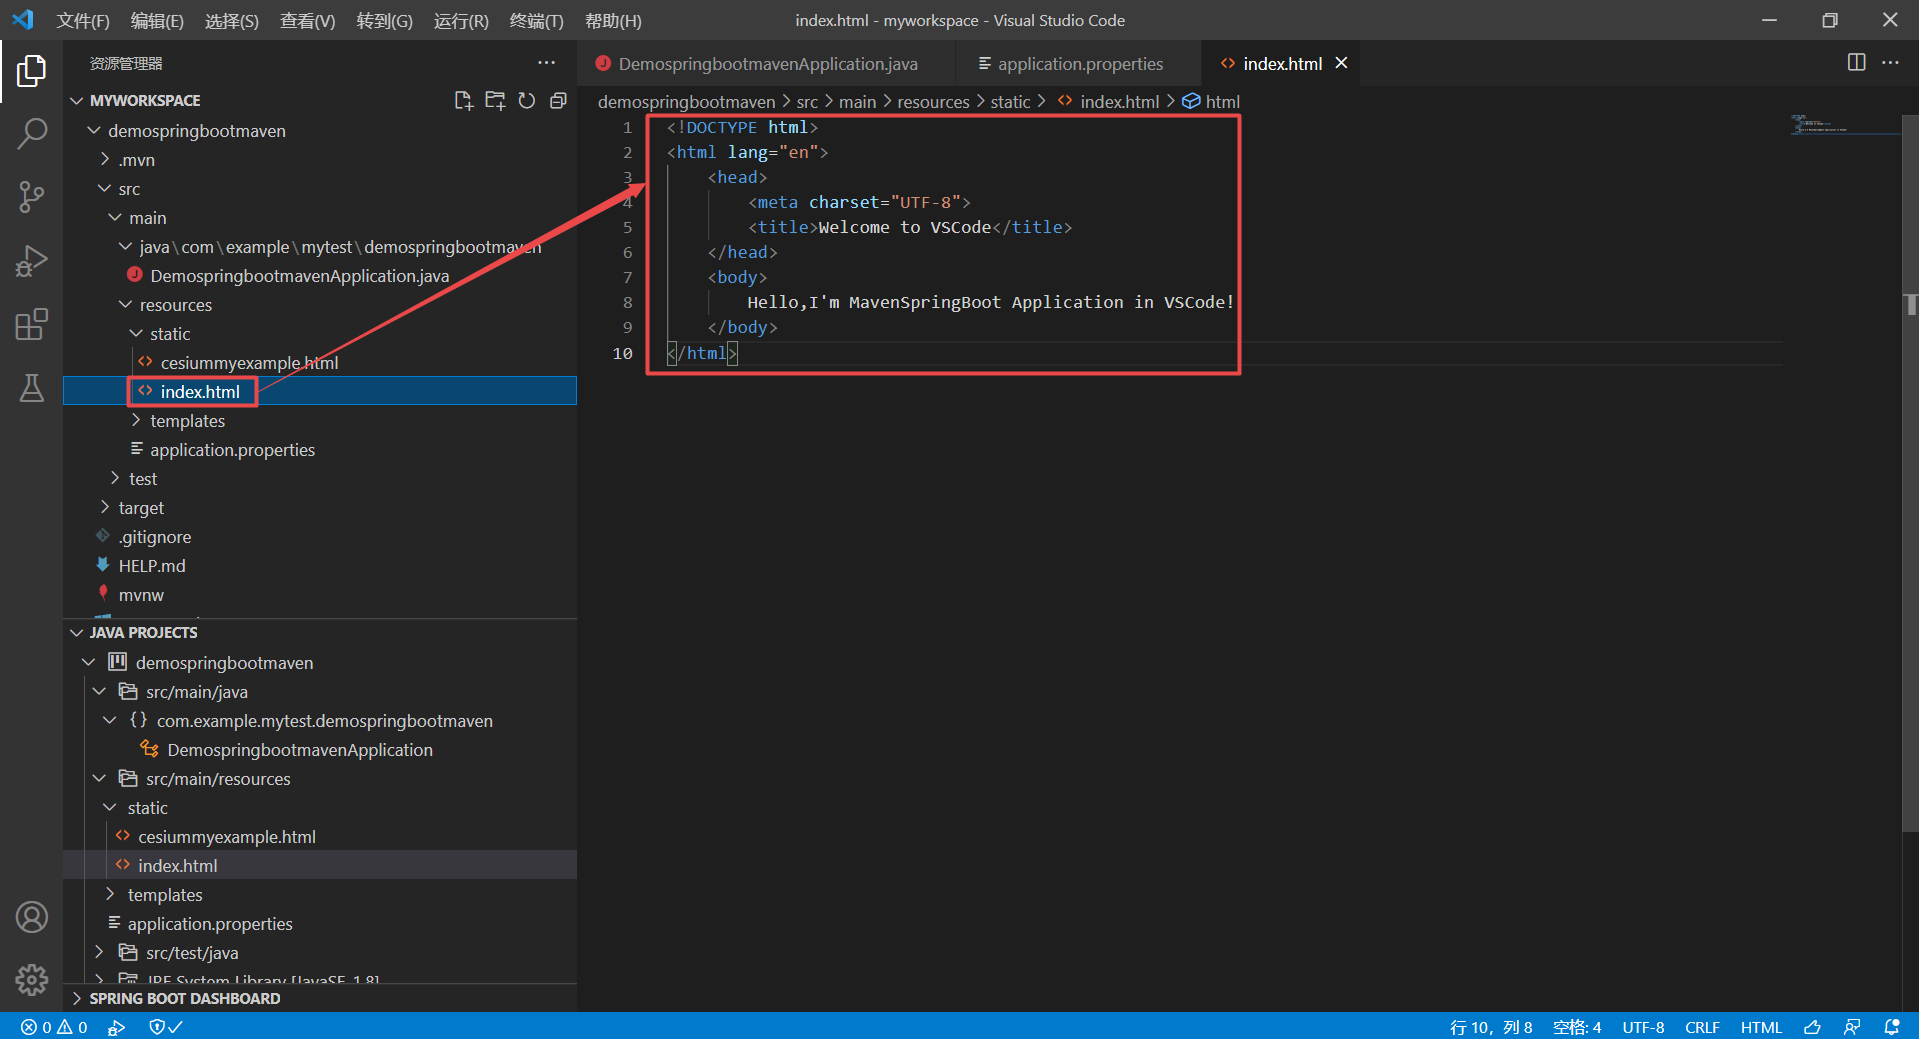Open the Testing flask view
Screen dimensions: 1919x1039
[x=31, y=388]
